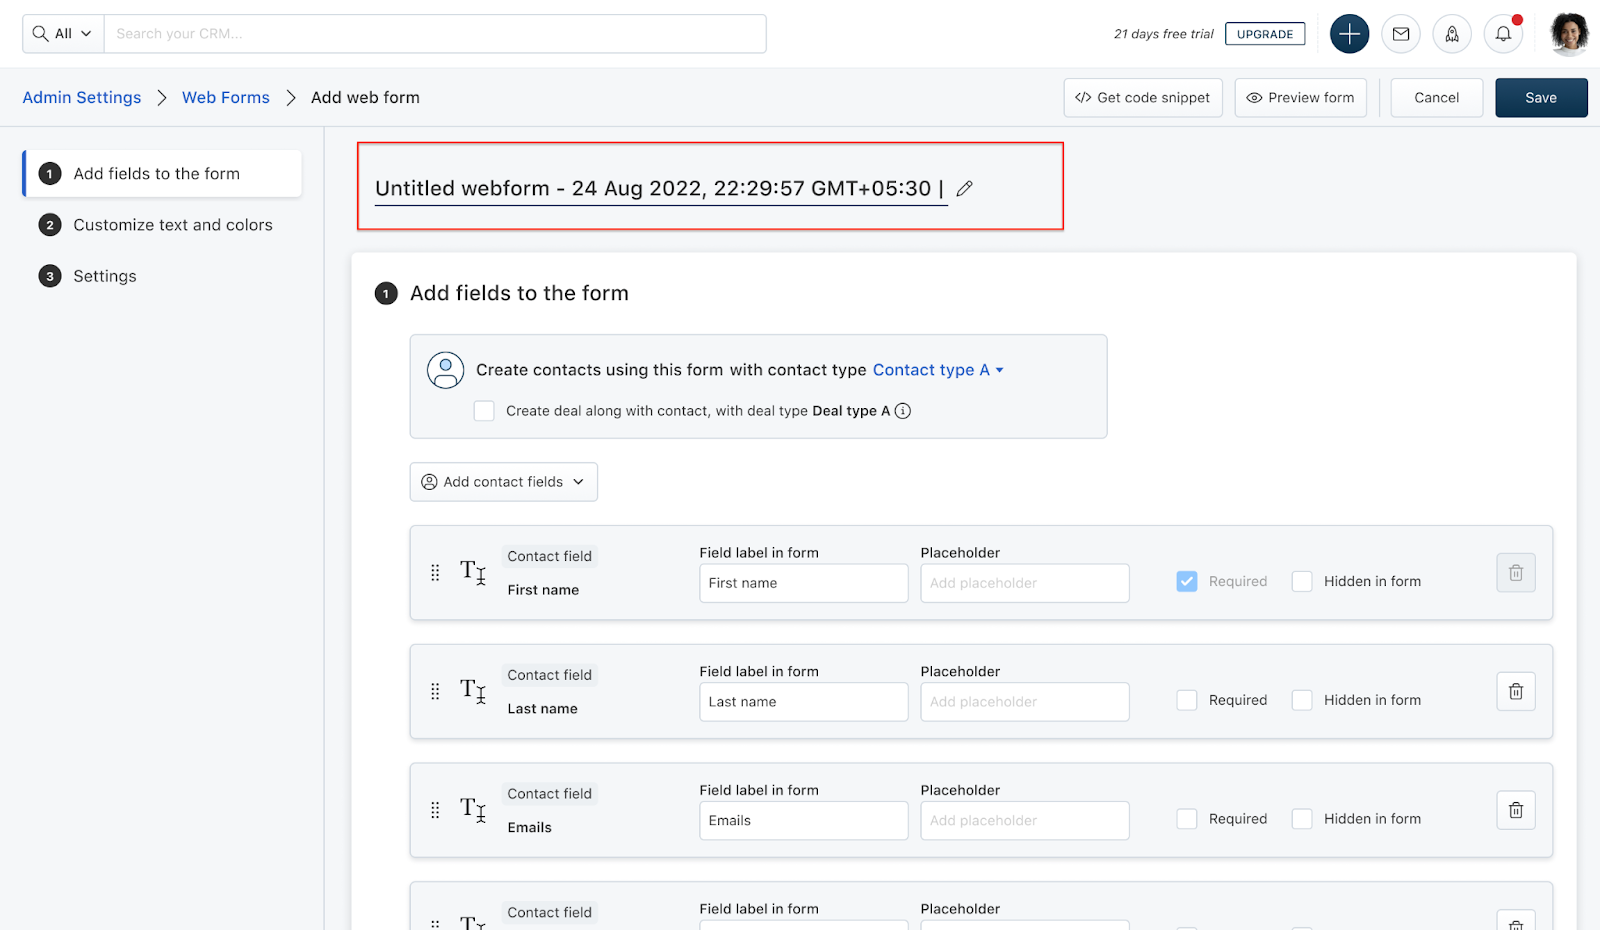Viewport: 1600px width, 930px height.
Task: Check Create deal along with contact
Action: point(484,411)
